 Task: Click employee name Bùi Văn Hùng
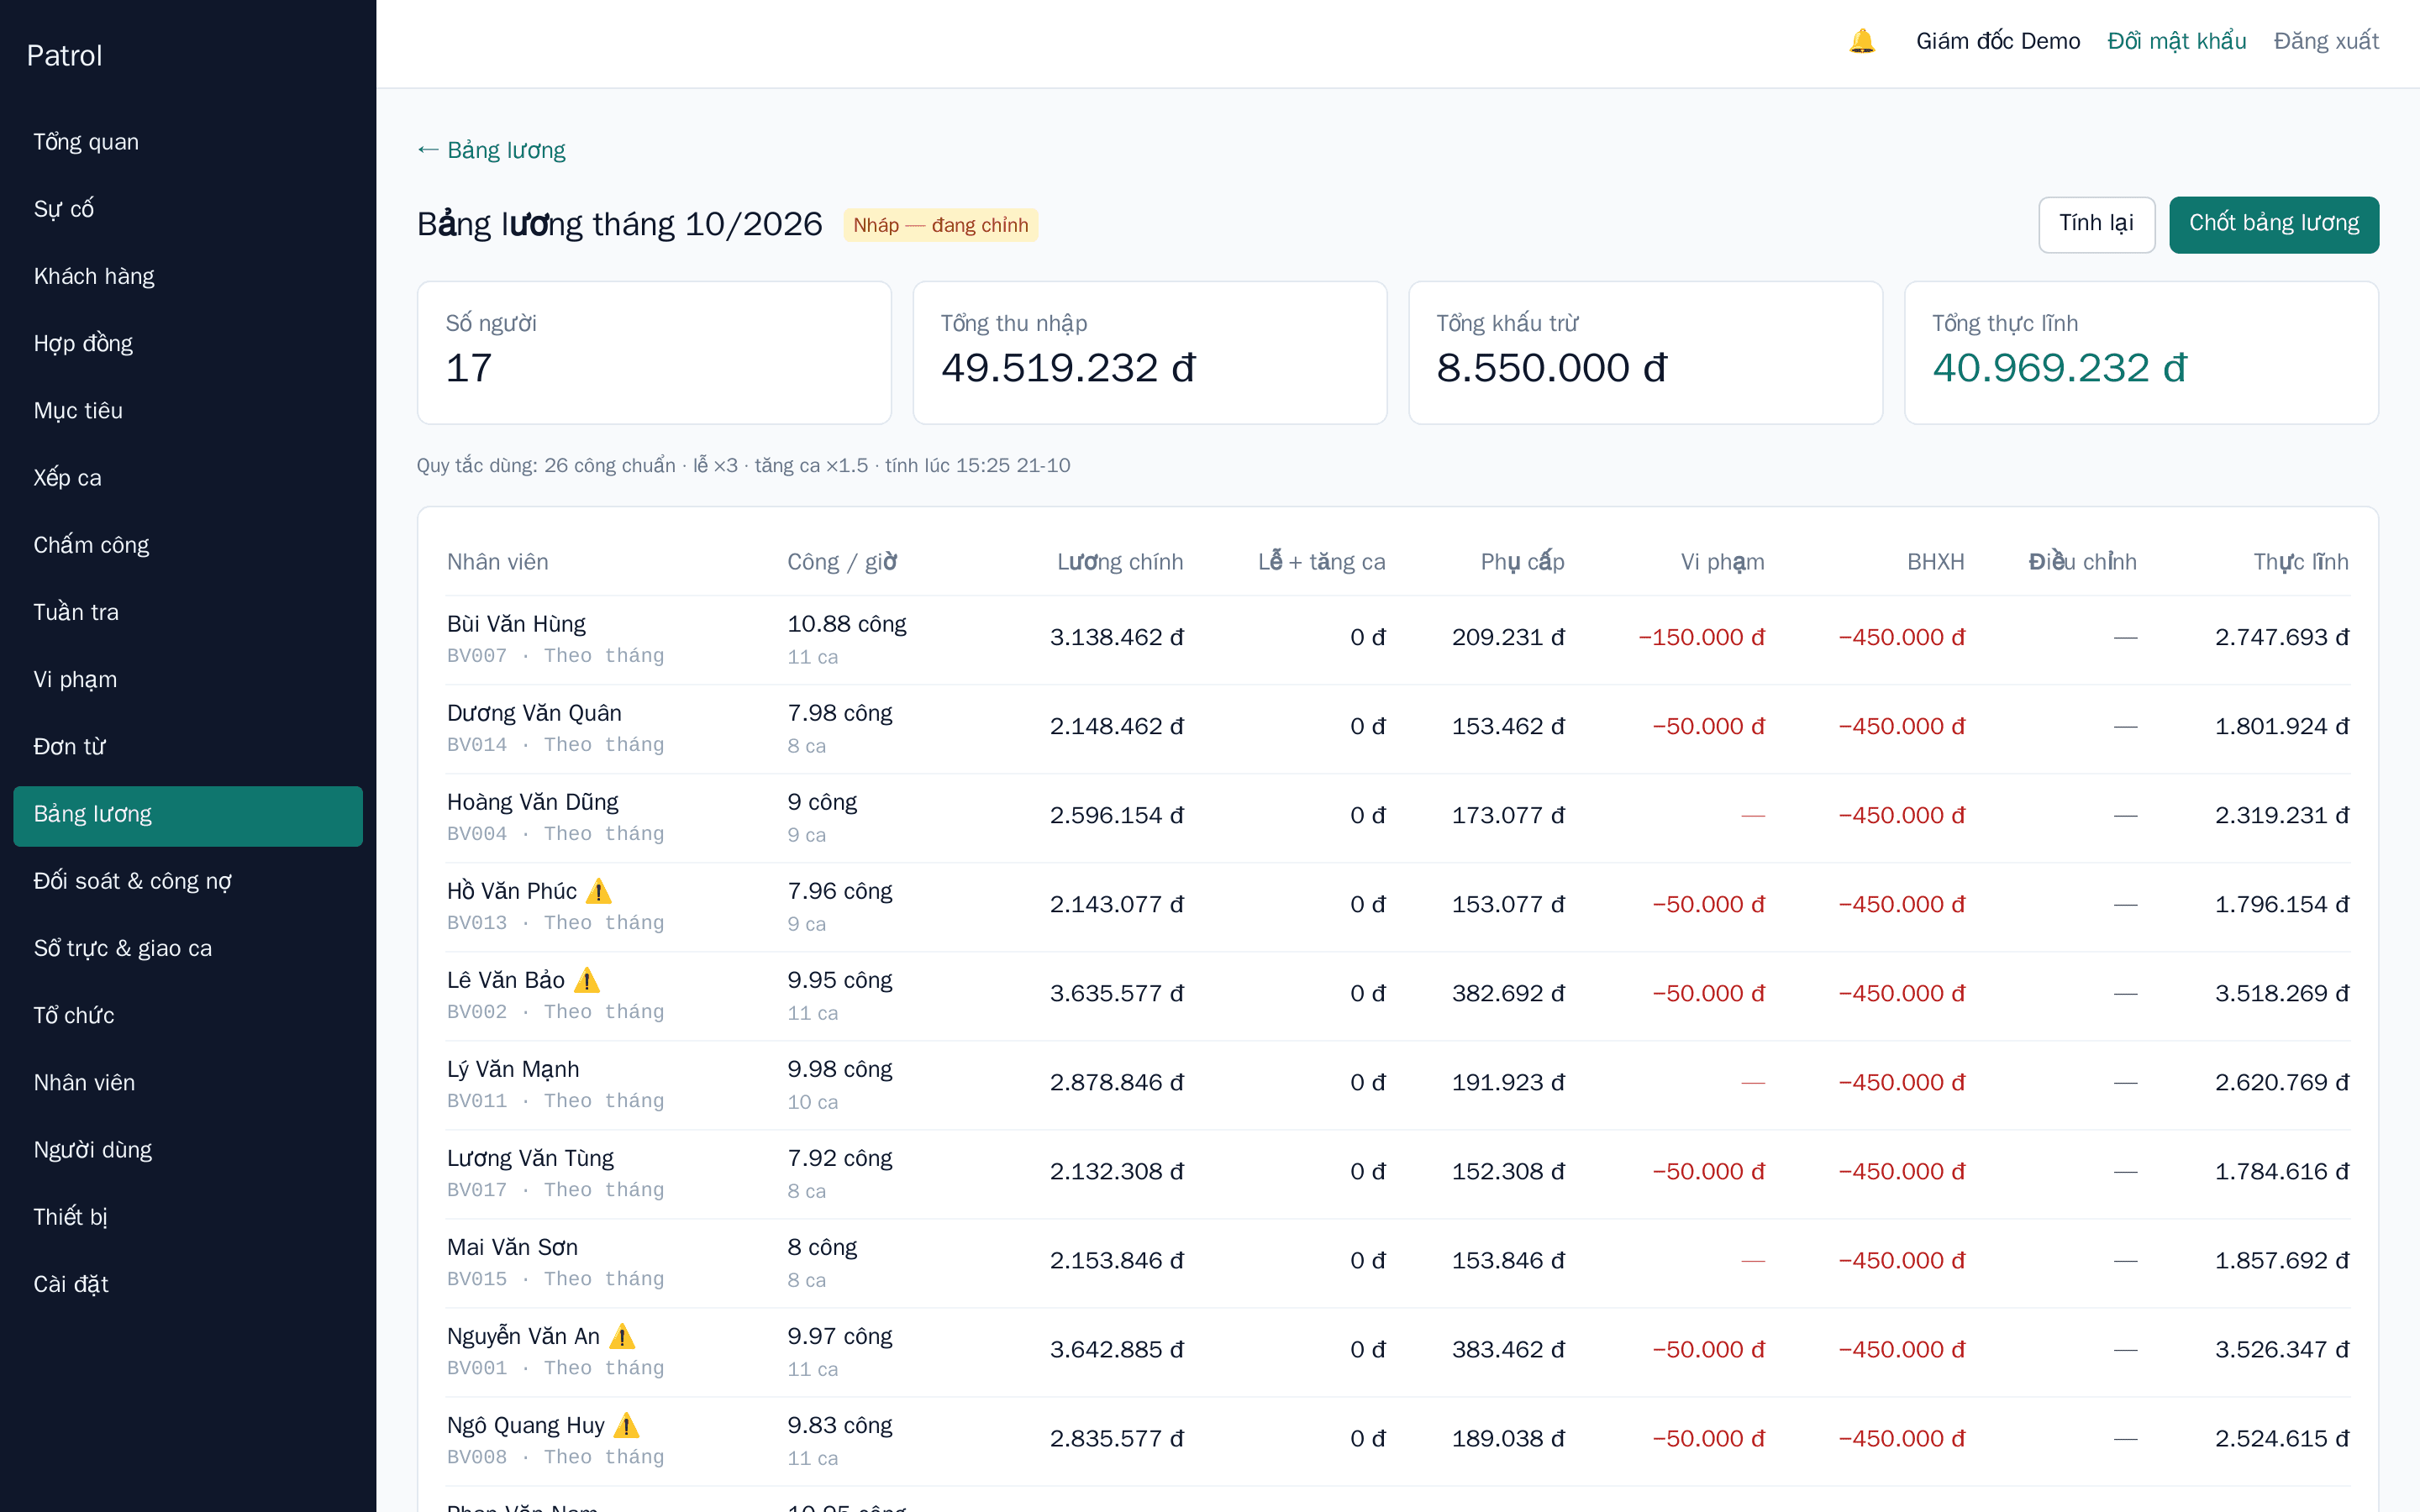pyautogui.click(x=516, y=624)
